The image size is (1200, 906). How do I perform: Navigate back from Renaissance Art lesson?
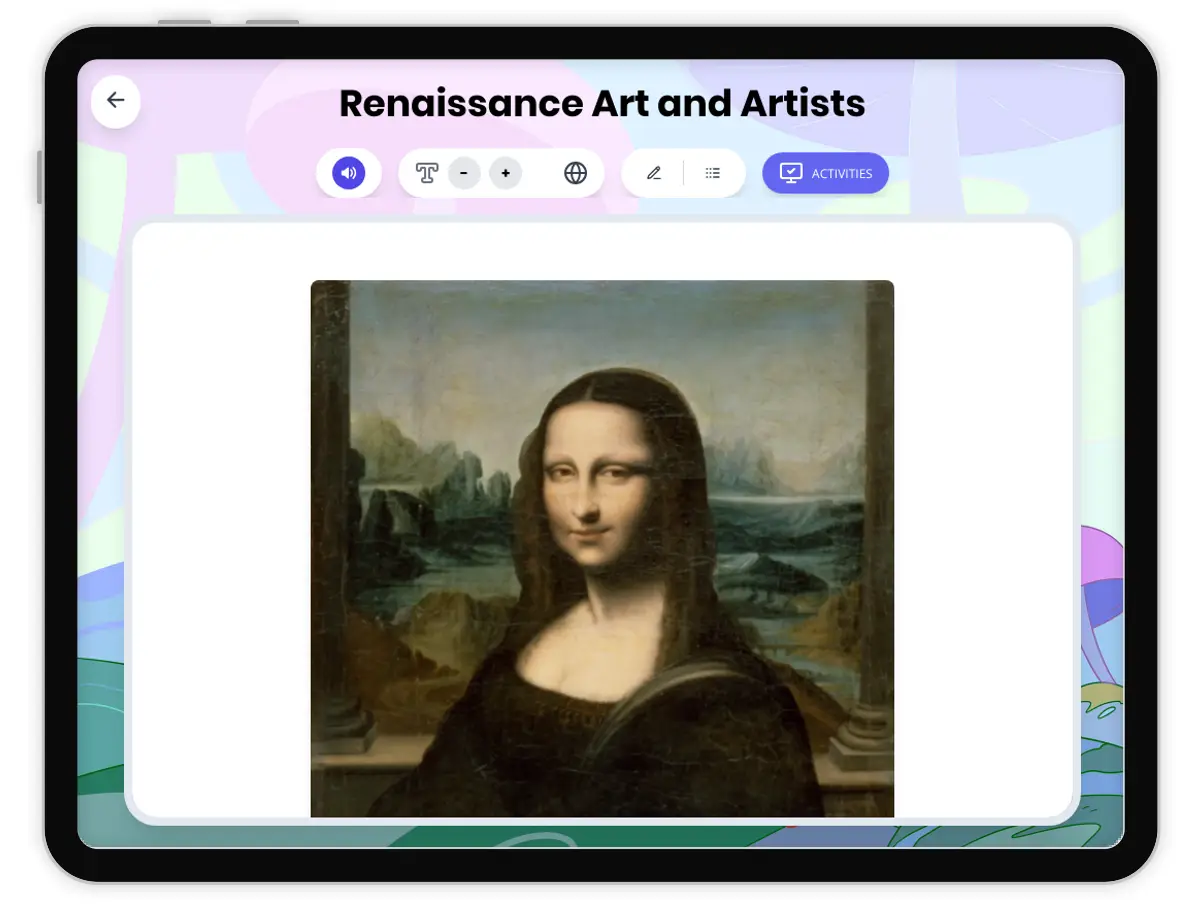click(x=114, y=101)
